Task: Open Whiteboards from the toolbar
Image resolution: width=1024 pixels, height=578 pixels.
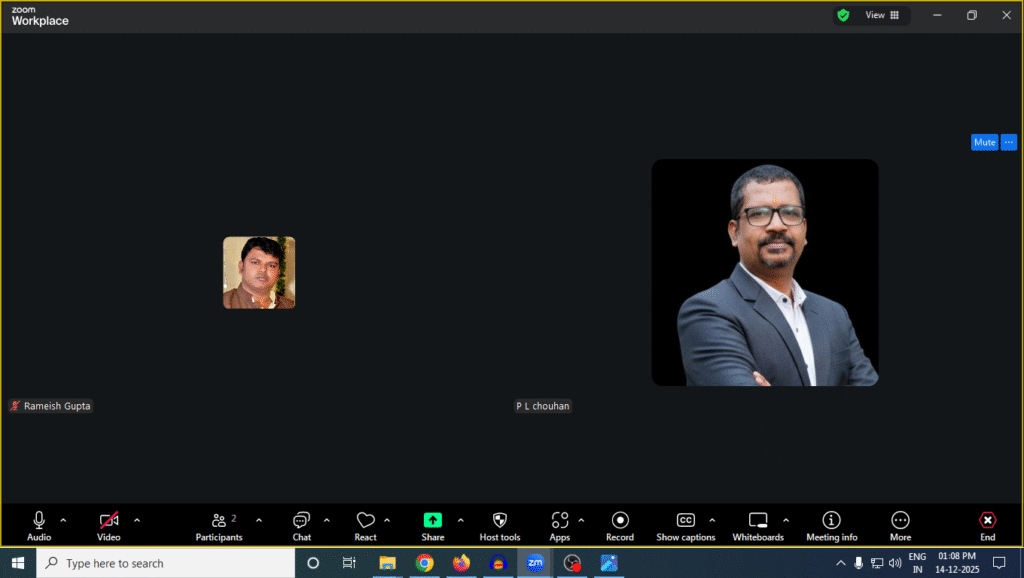Action: [758, 526]
